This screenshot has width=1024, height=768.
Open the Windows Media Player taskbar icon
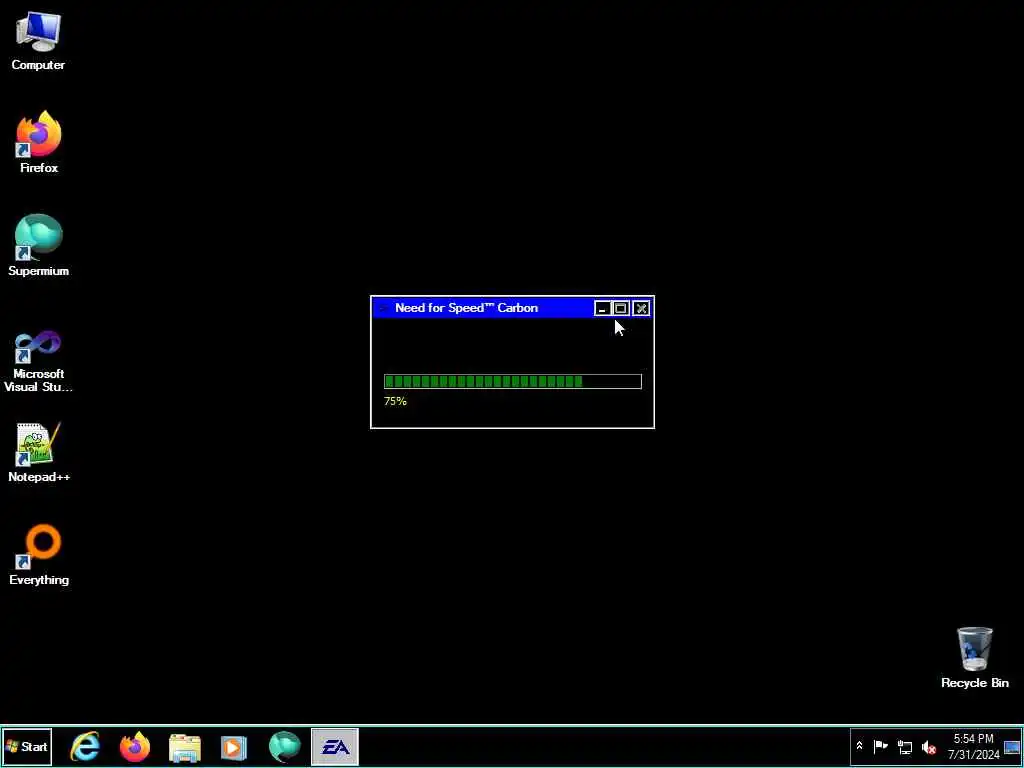(234, 747)
